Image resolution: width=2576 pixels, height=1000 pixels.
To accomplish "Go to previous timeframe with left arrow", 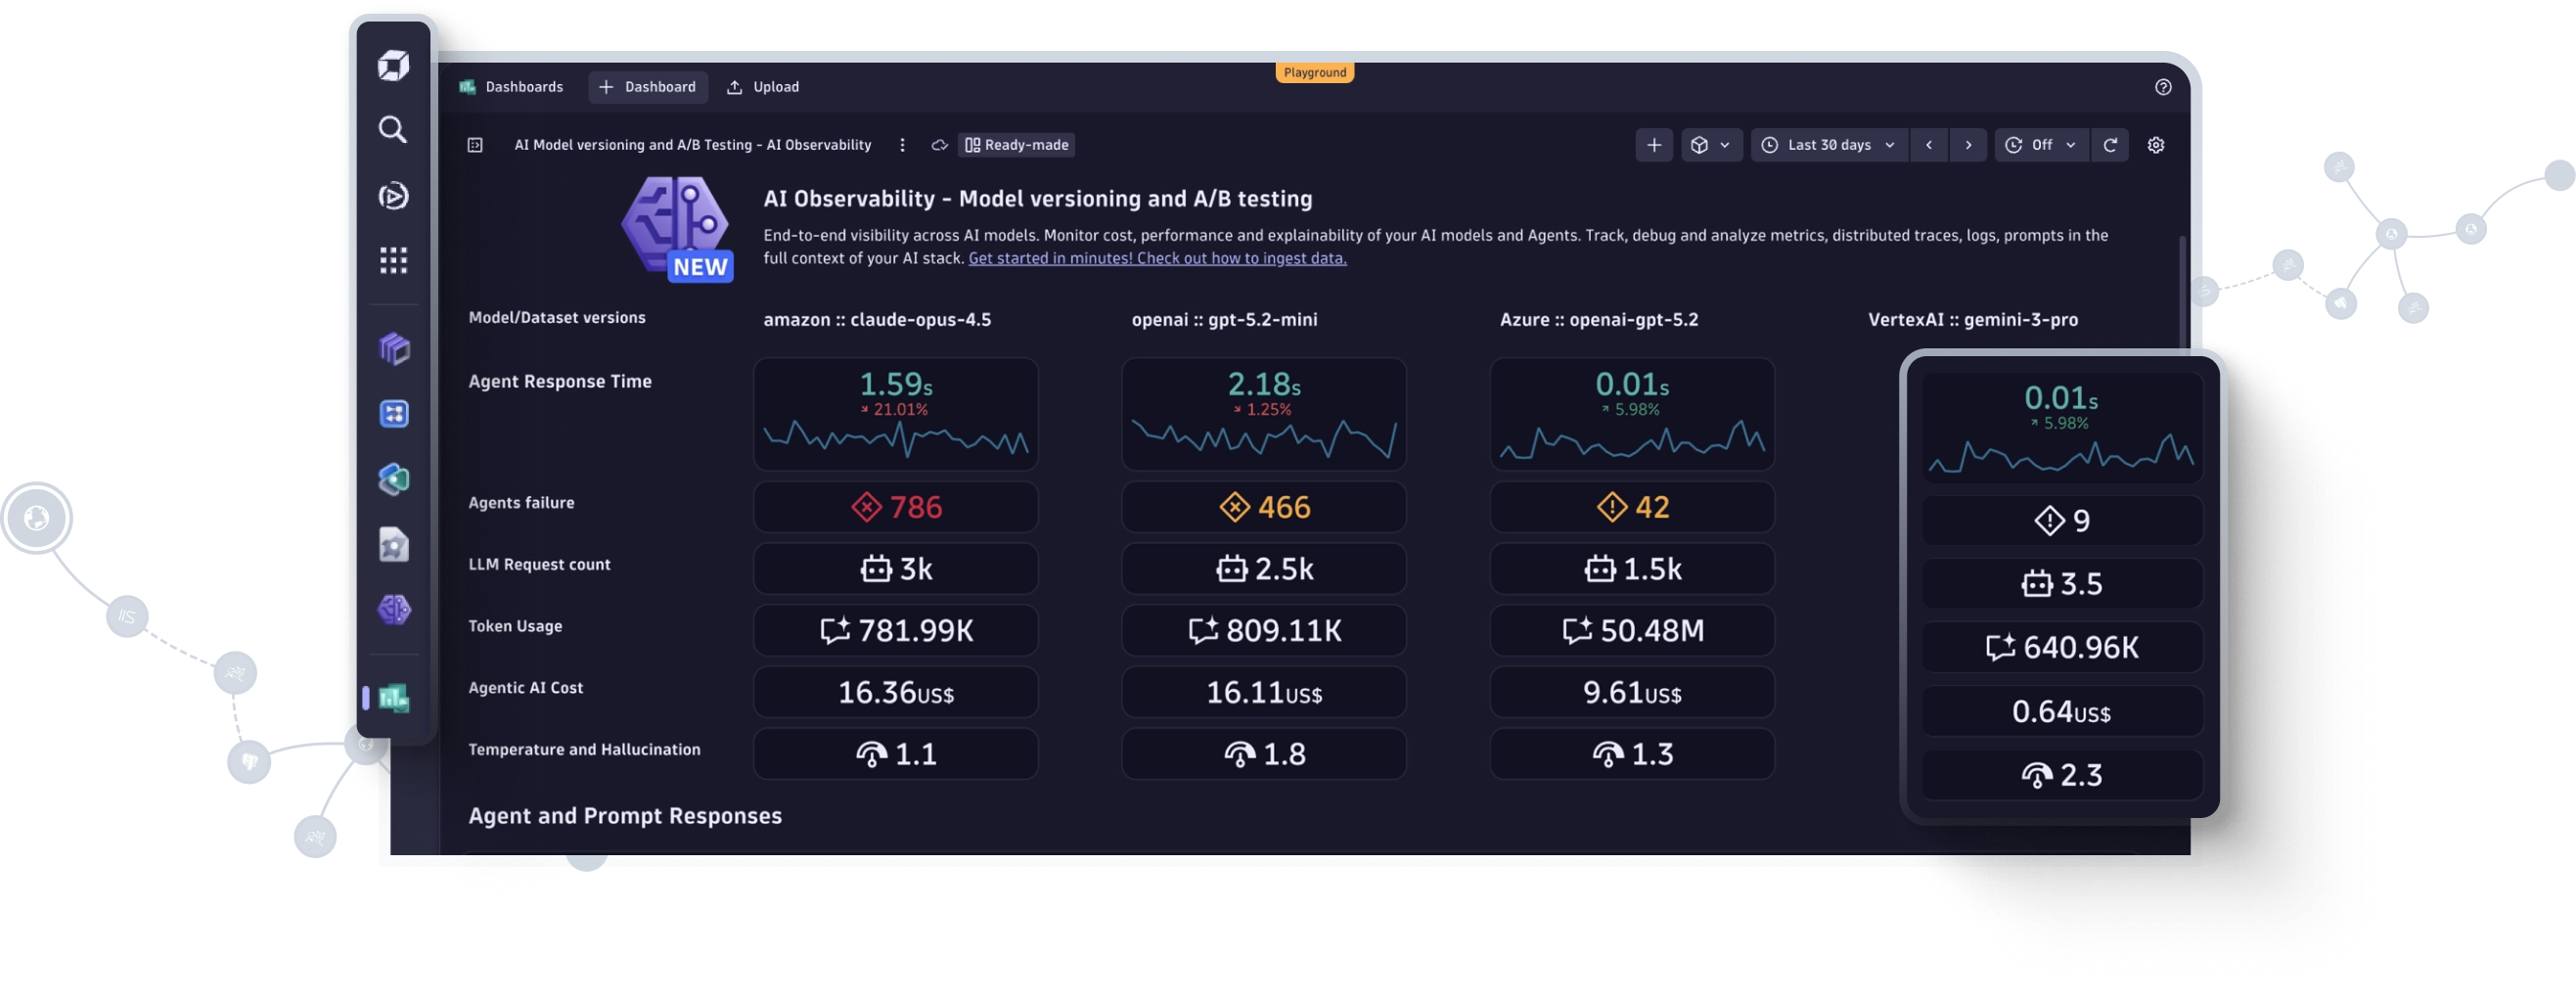I will [1929, 145].
